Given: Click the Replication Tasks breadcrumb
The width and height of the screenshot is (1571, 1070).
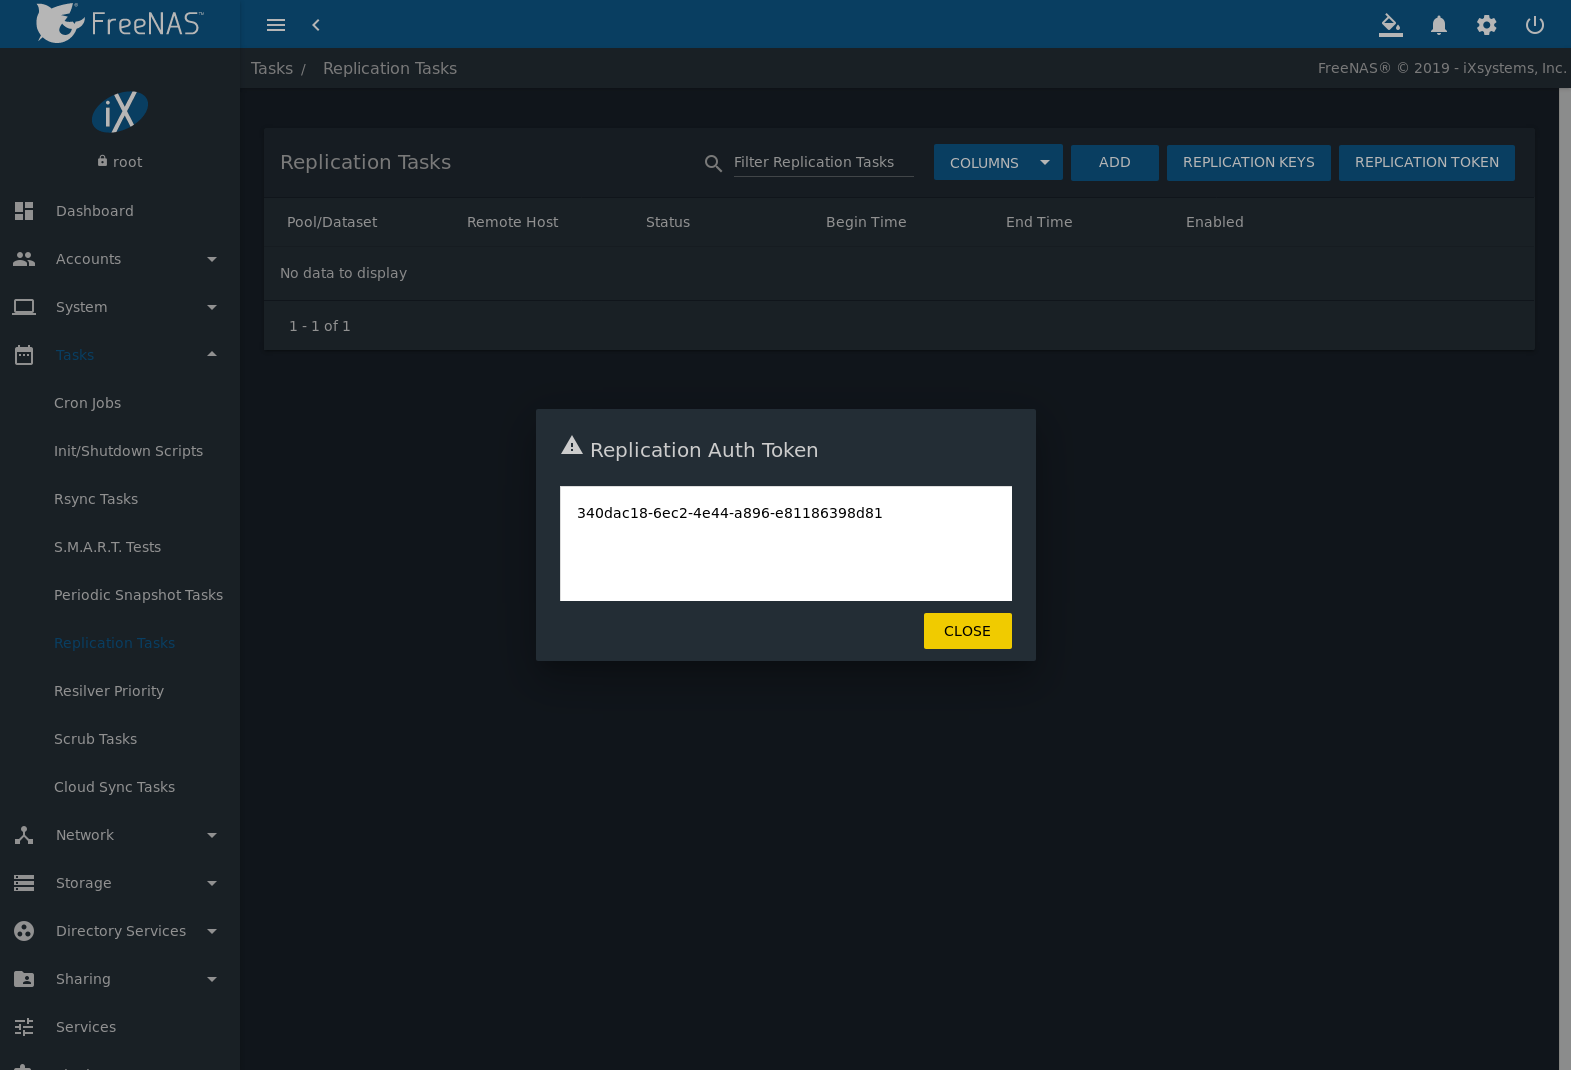Looking at the screenshot, I should [390, 68].
